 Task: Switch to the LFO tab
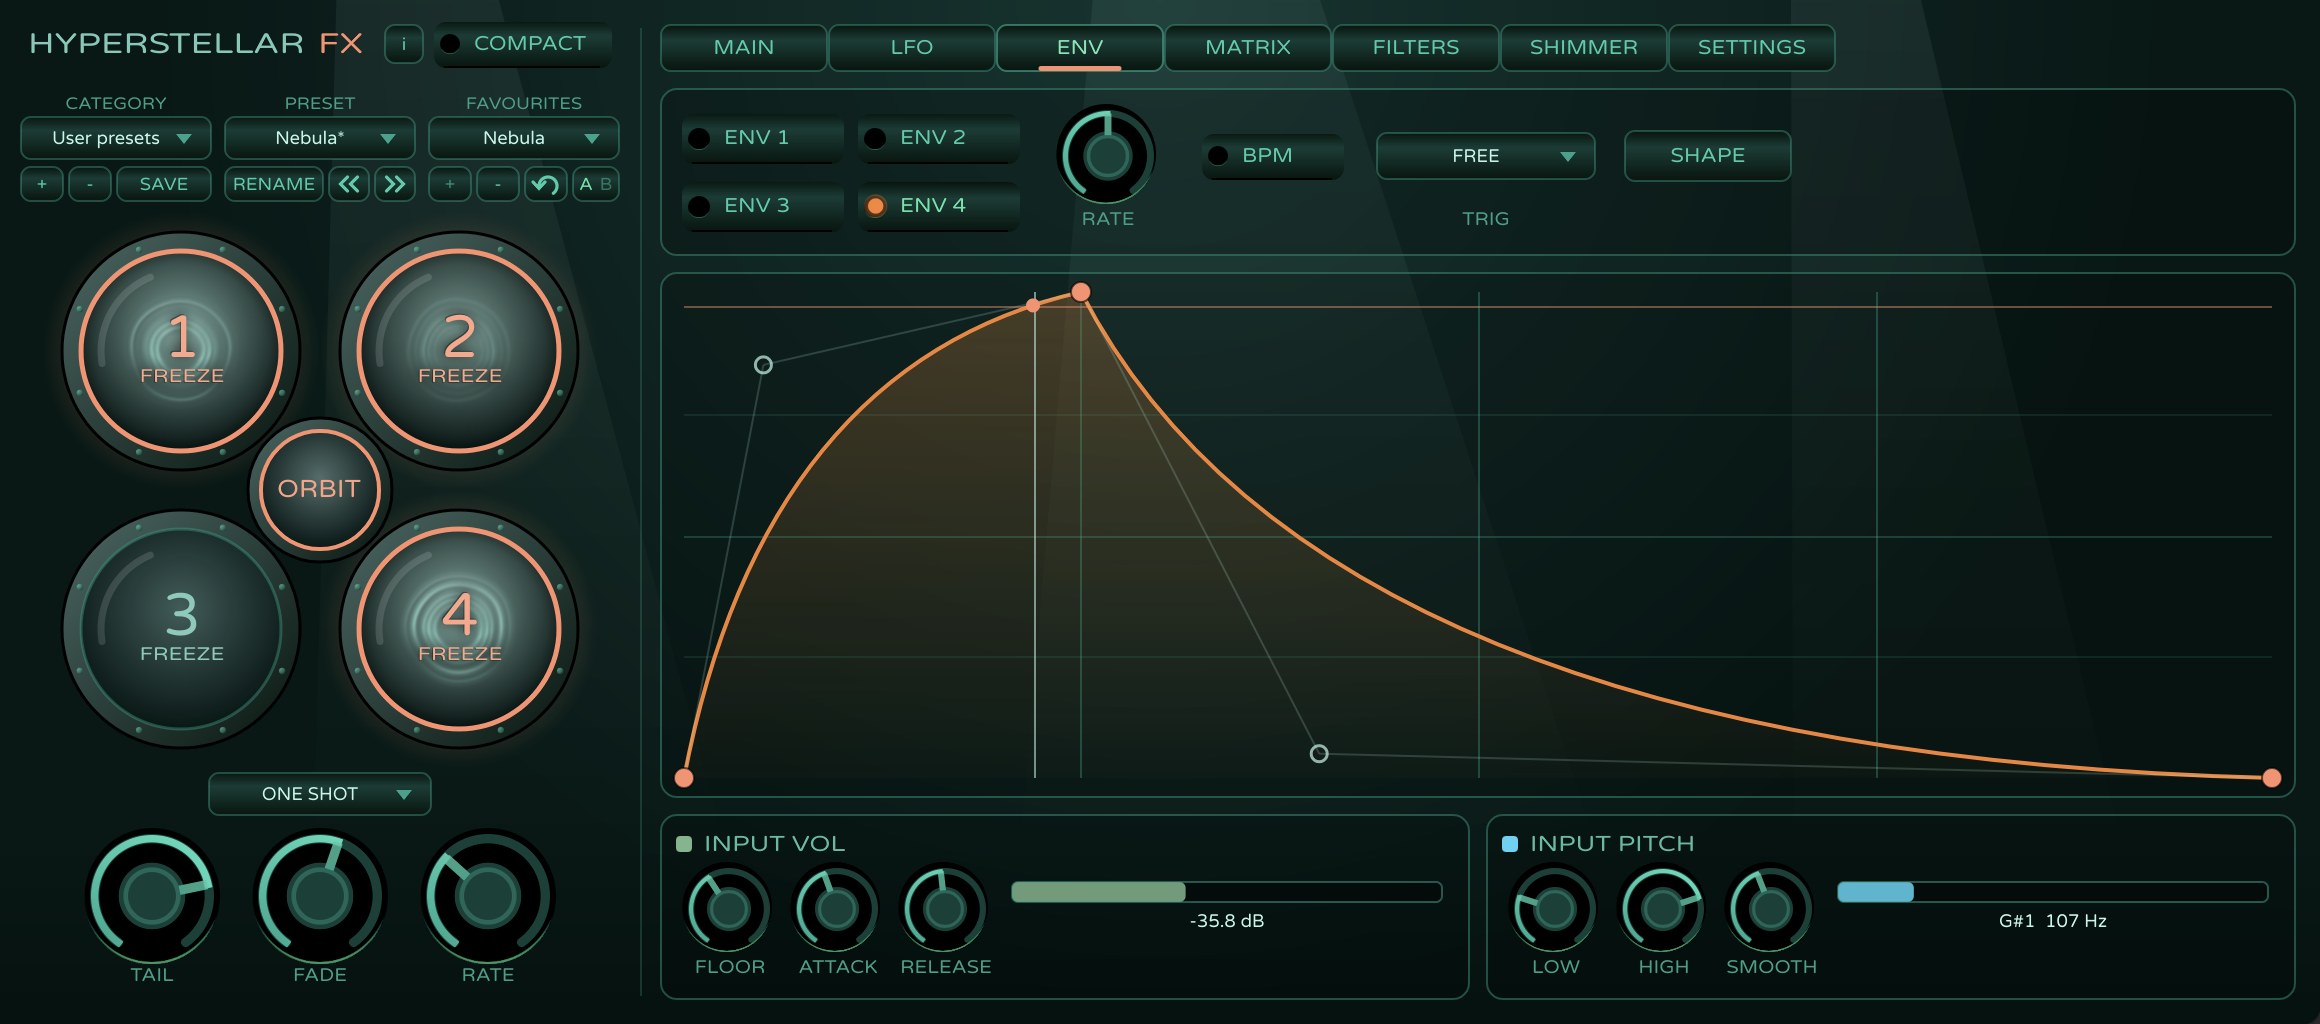point(912,48)
